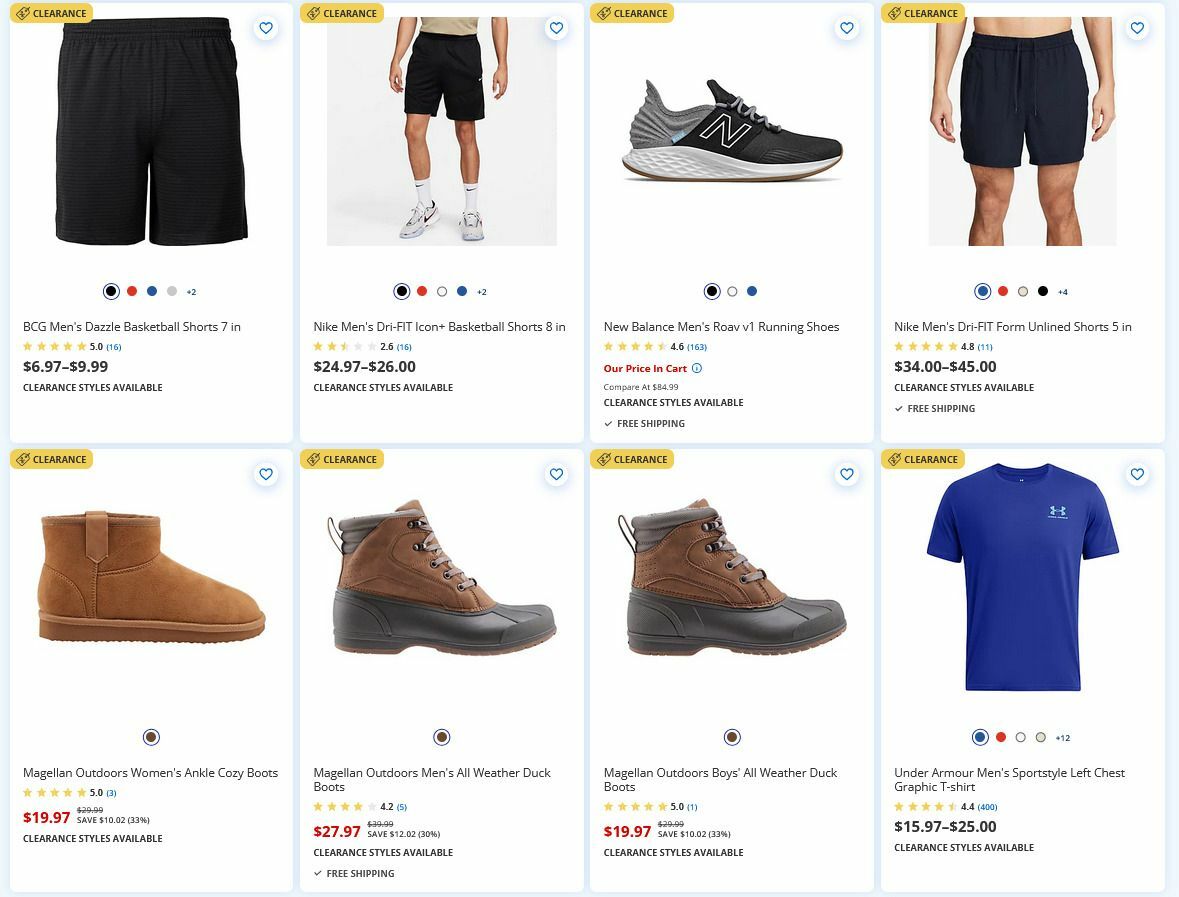The width and height of the screenshot is (1179, 897).
Task: Add Magellan Women's Ankle Cozy Boots to favorites
Action: point(266,474)
